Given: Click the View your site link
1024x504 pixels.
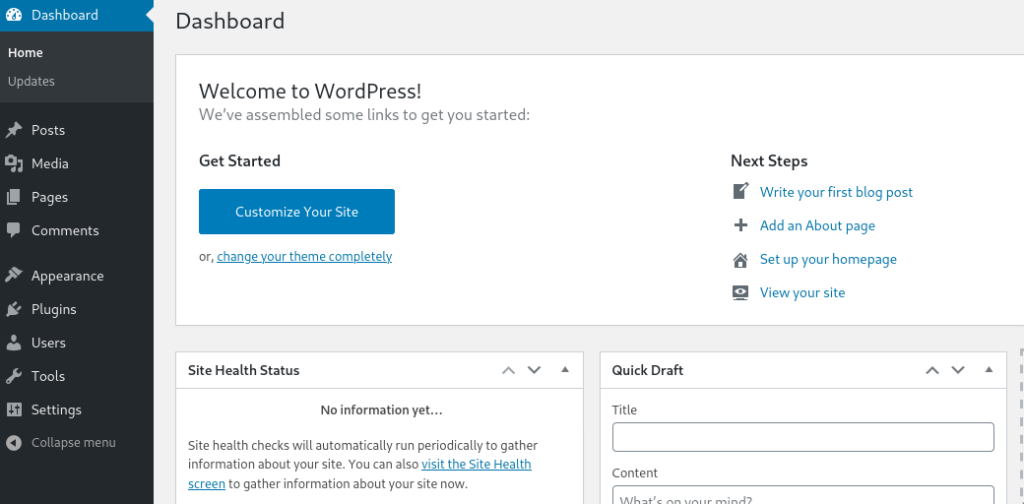Looking at the screenshot, I should click(802, 292).
